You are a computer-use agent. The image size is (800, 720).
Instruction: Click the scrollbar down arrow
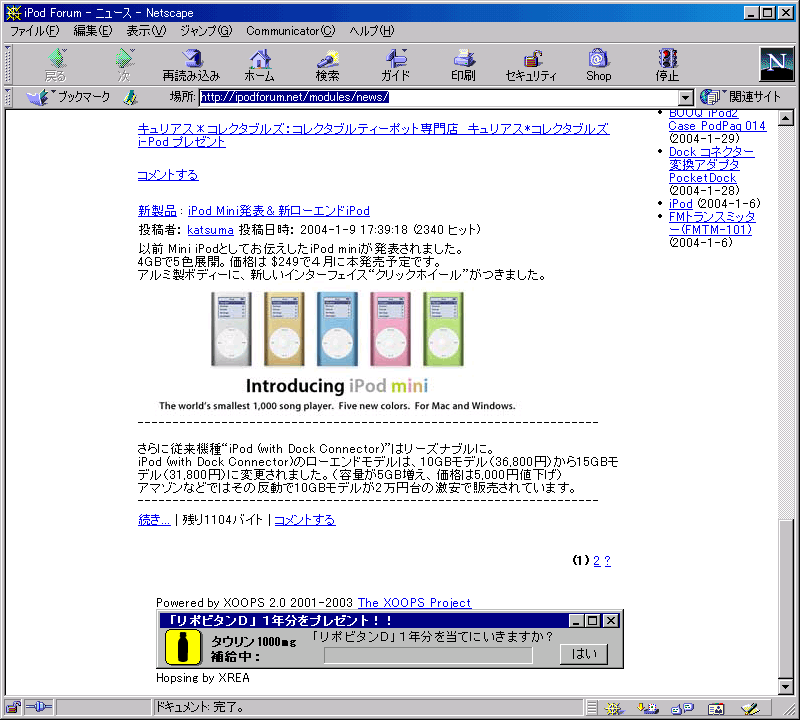pos(786,687)
